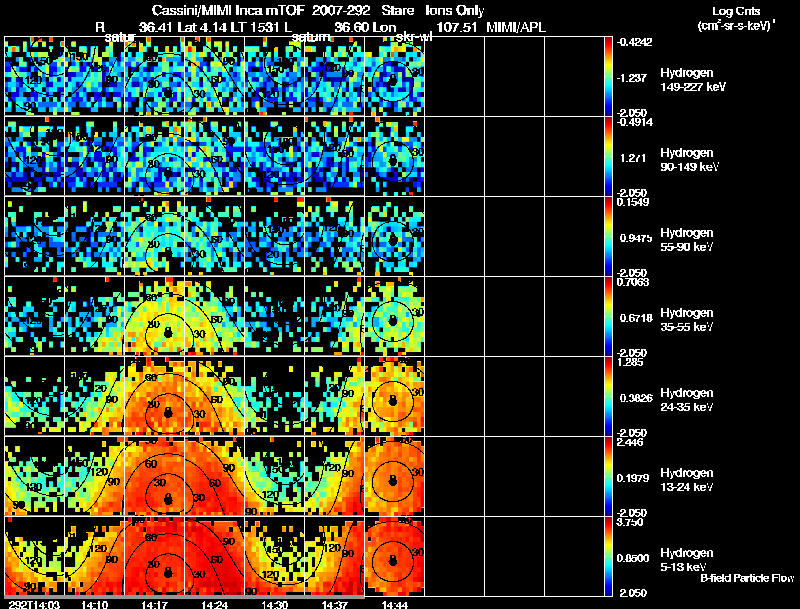Viewport: 800px width, 609px height.
Task: Click the 'Hydrogen 35-55 keV' row label
Action: point(687,320)
